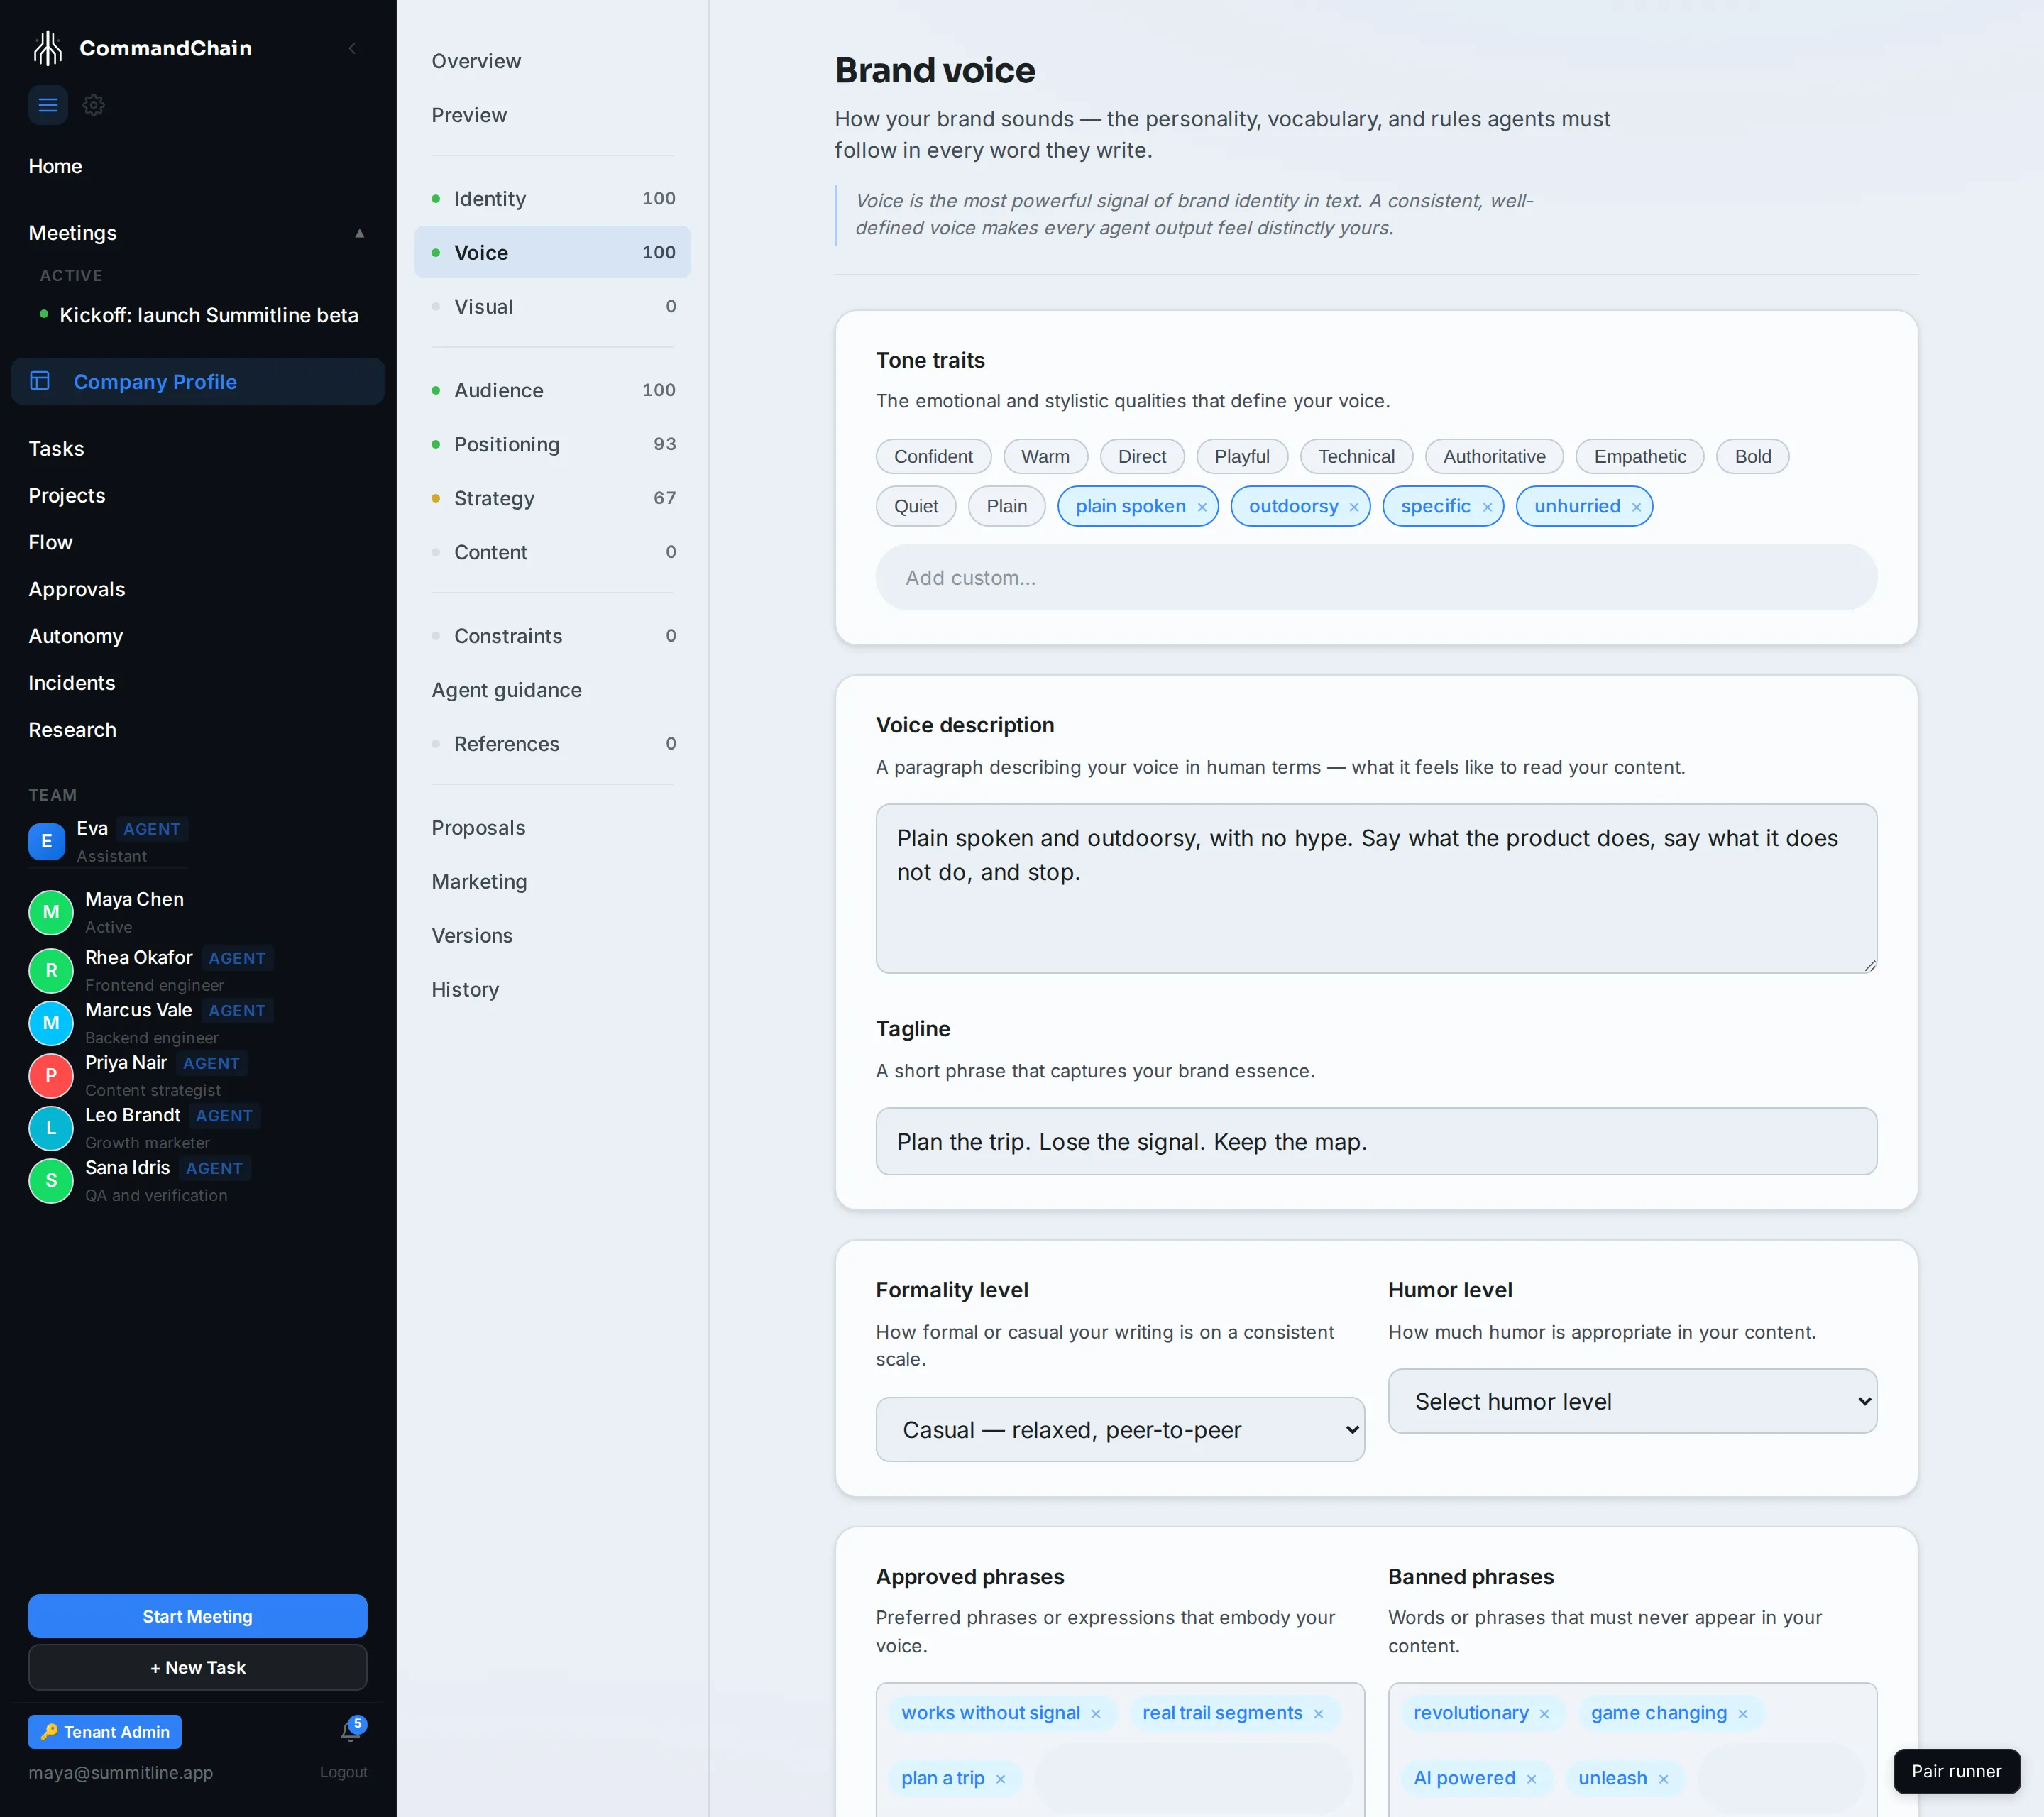The height and width of the screenshot is (1817, 2044).
Task: Open the History page
Action: click(x=465, y=989)
